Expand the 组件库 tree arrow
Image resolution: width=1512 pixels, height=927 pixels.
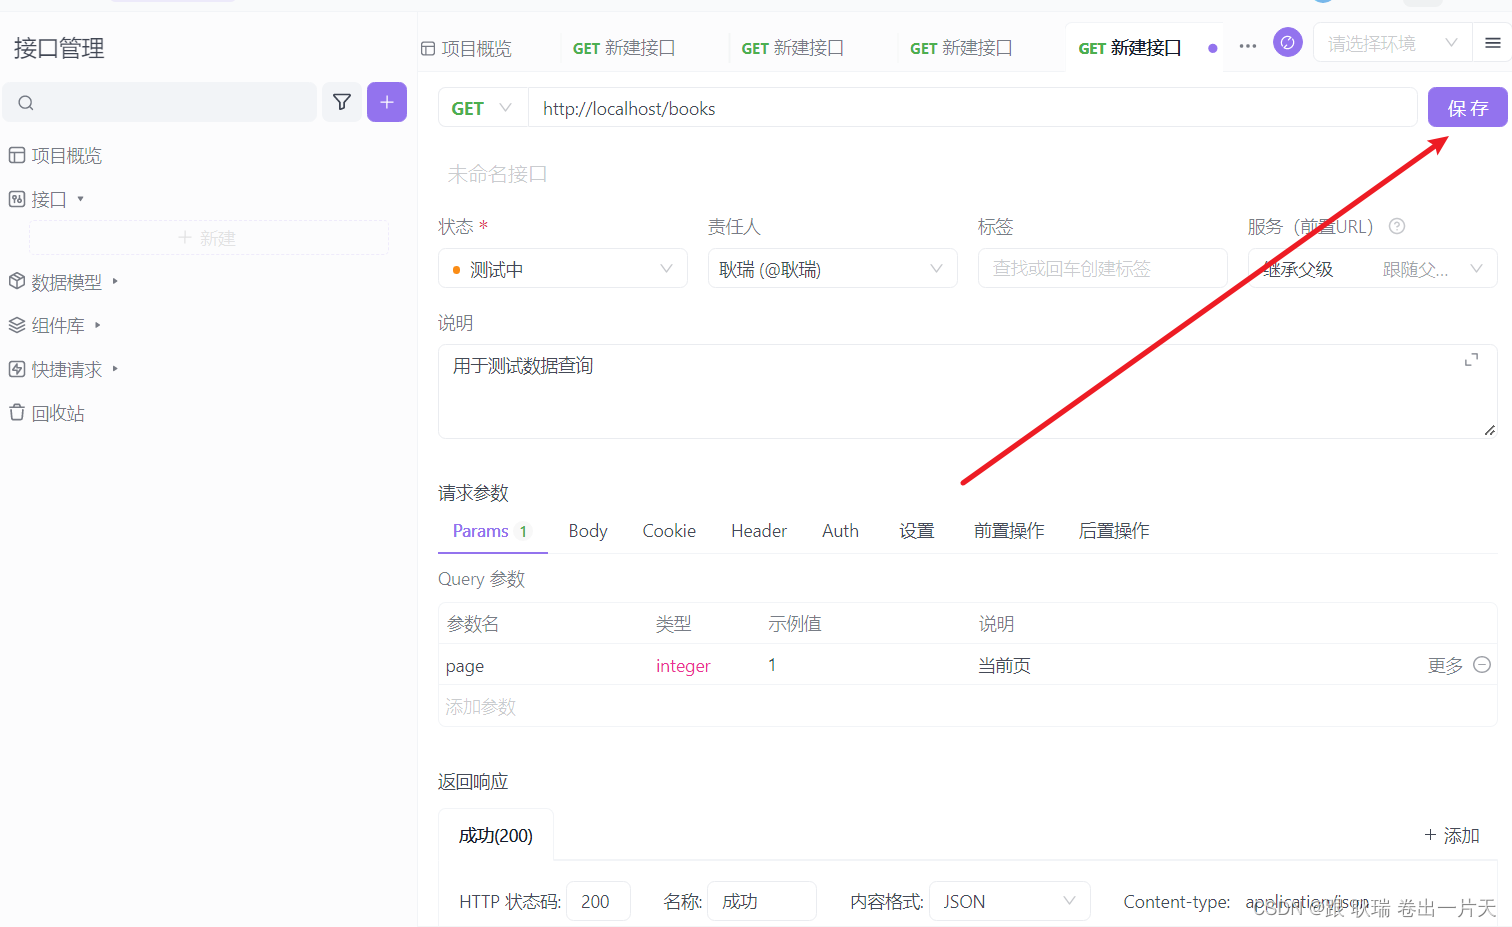tap(97, 325)
